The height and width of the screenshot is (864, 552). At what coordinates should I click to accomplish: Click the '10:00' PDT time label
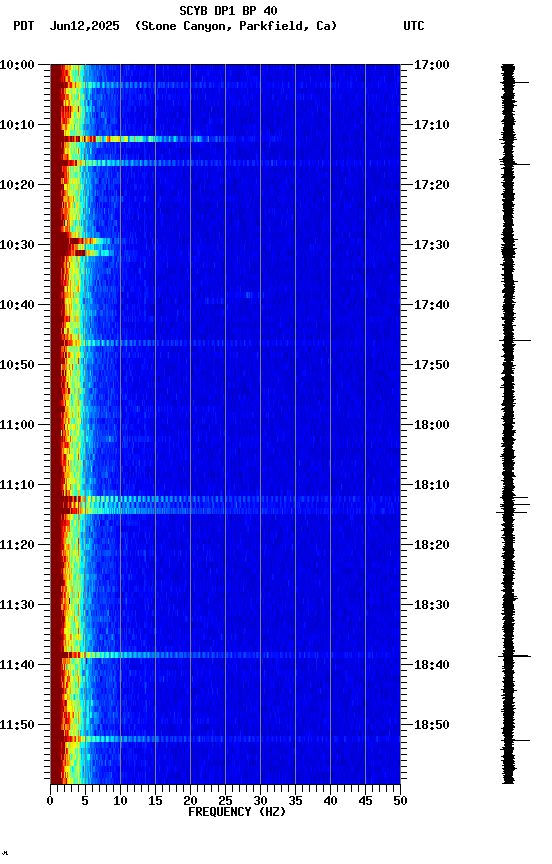pyautogui.click(x=17, y=65)
